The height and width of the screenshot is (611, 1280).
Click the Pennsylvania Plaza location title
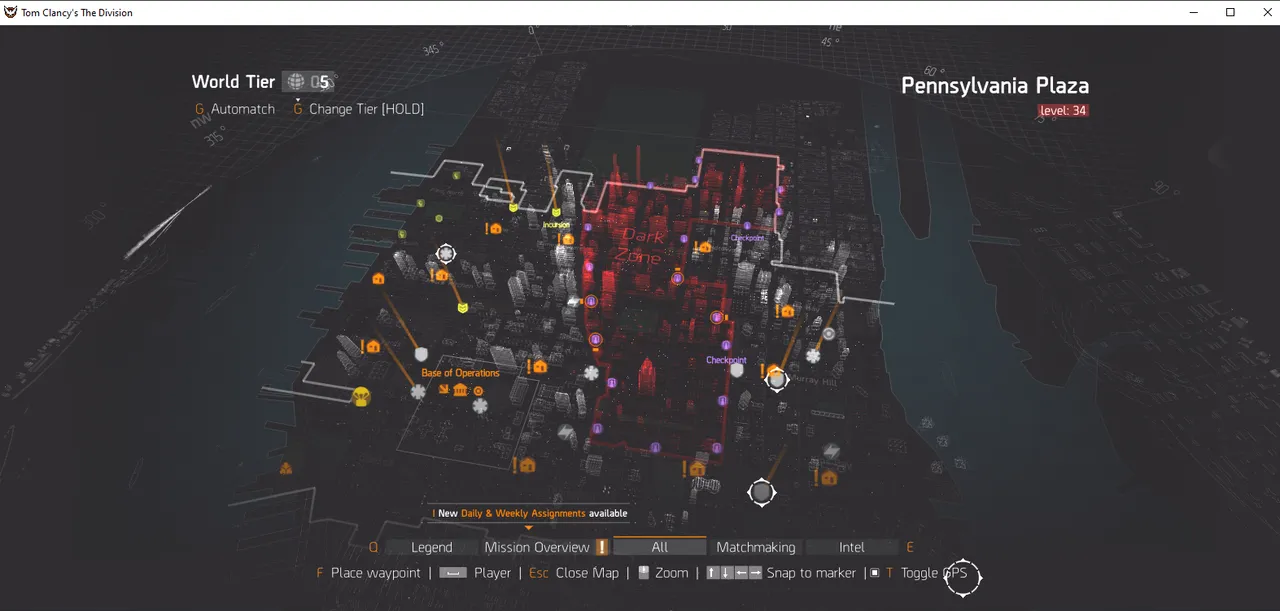point(995,86)
